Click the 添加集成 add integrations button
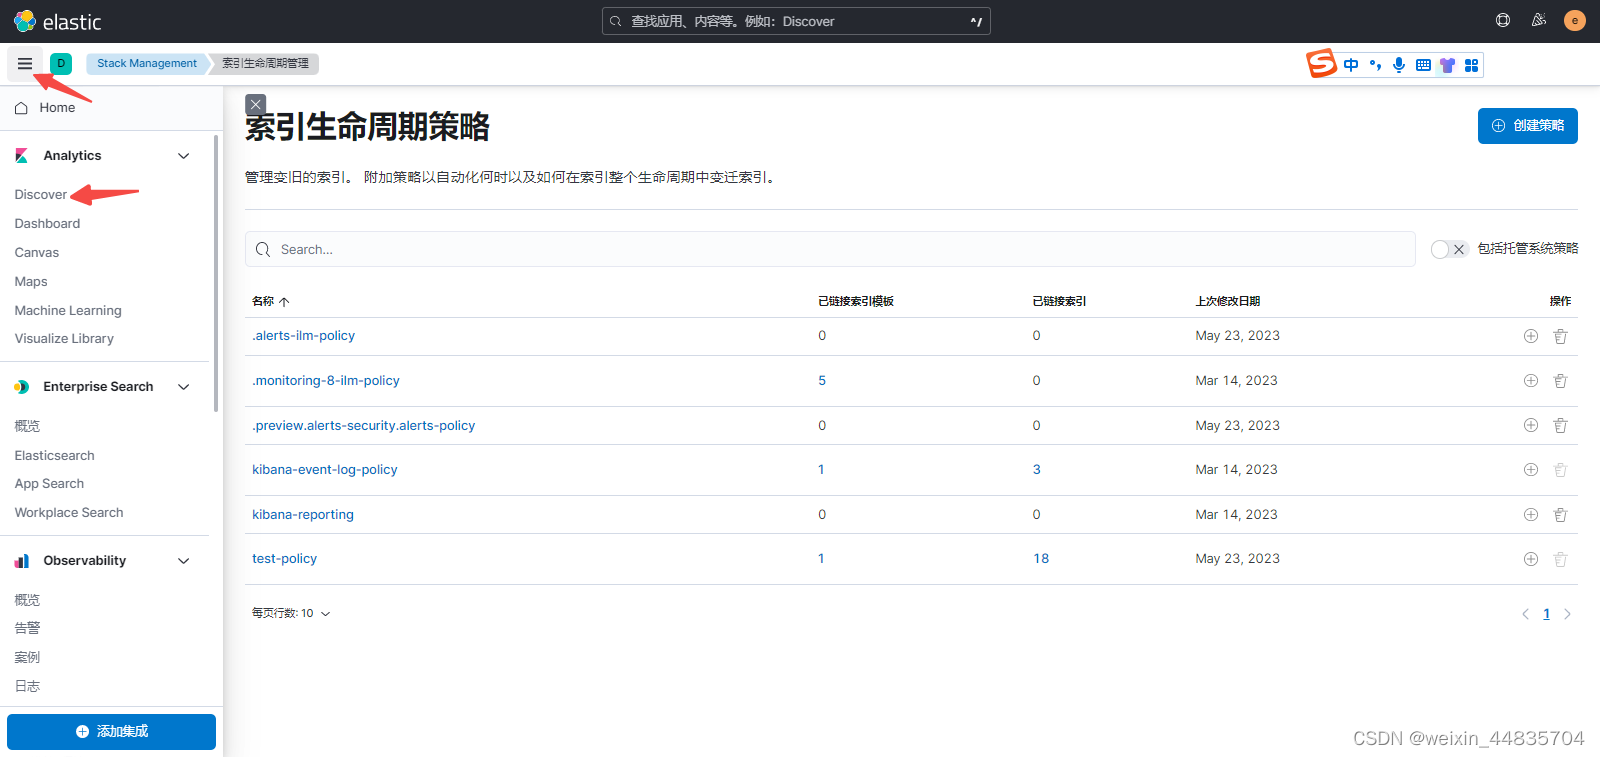The width and height of the screenshot is (1600, 757). [111, 732]
